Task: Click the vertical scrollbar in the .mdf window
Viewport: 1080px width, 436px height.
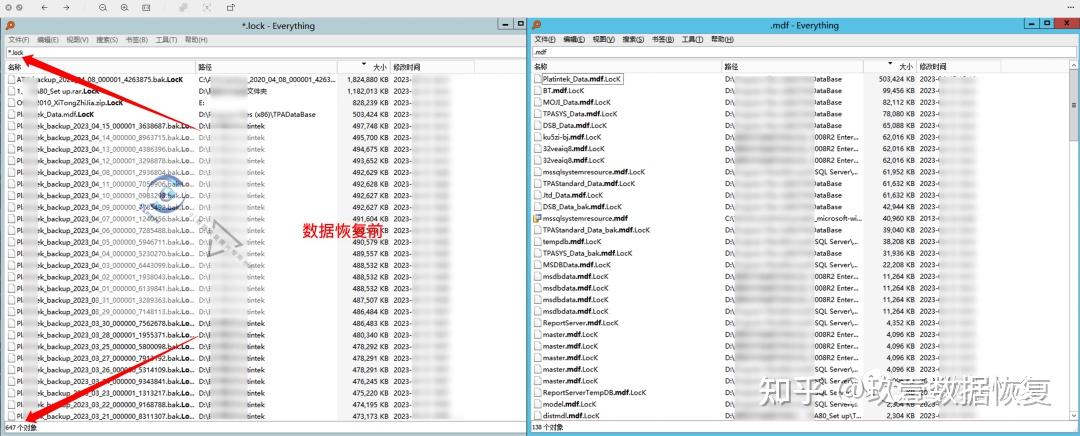Action: coord(1074,241)
